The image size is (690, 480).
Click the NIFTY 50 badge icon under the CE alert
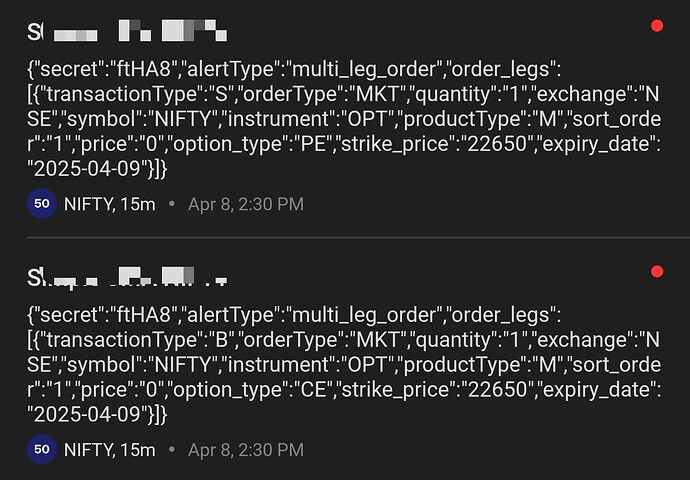point(42,449)
